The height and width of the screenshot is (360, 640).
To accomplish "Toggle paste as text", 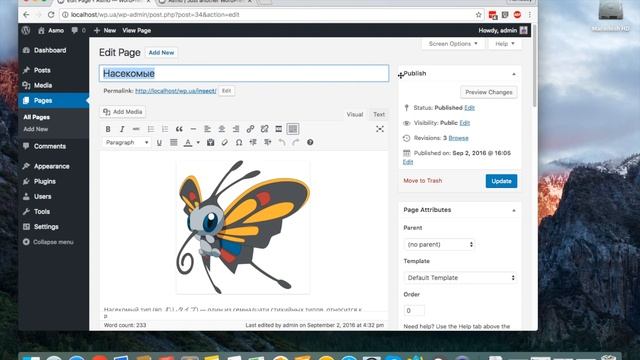I will [210, 142].
